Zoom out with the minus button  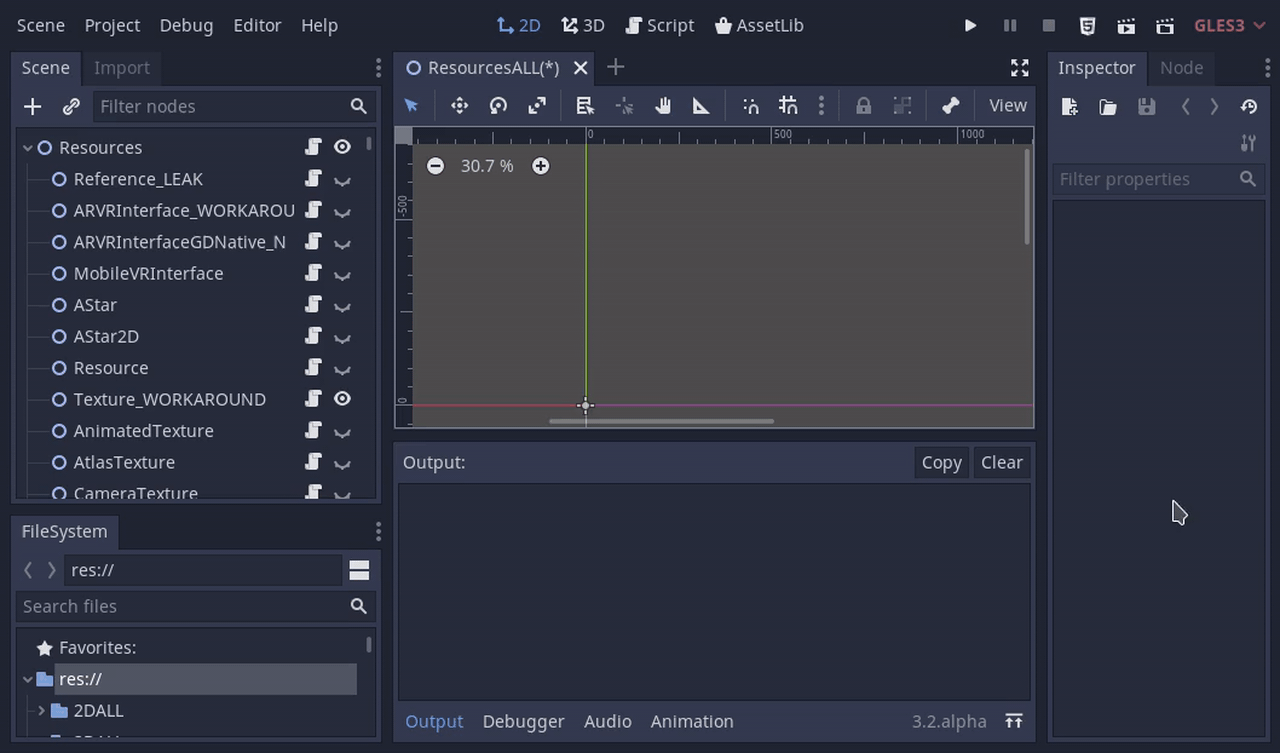[435, 166]
